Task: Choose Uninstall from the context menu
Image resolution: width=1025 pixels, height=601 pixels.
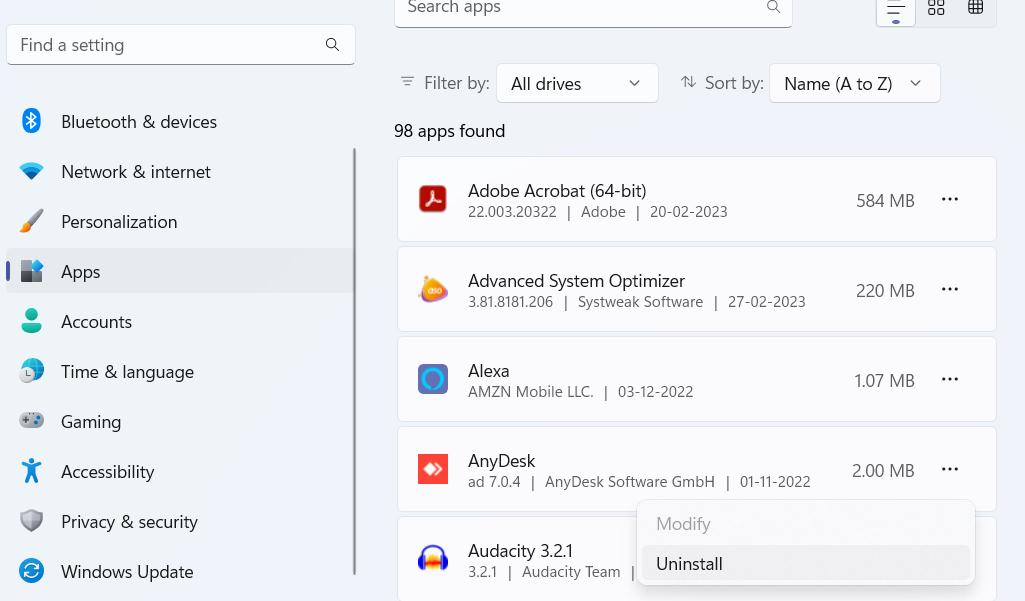Action: [805, 564]
